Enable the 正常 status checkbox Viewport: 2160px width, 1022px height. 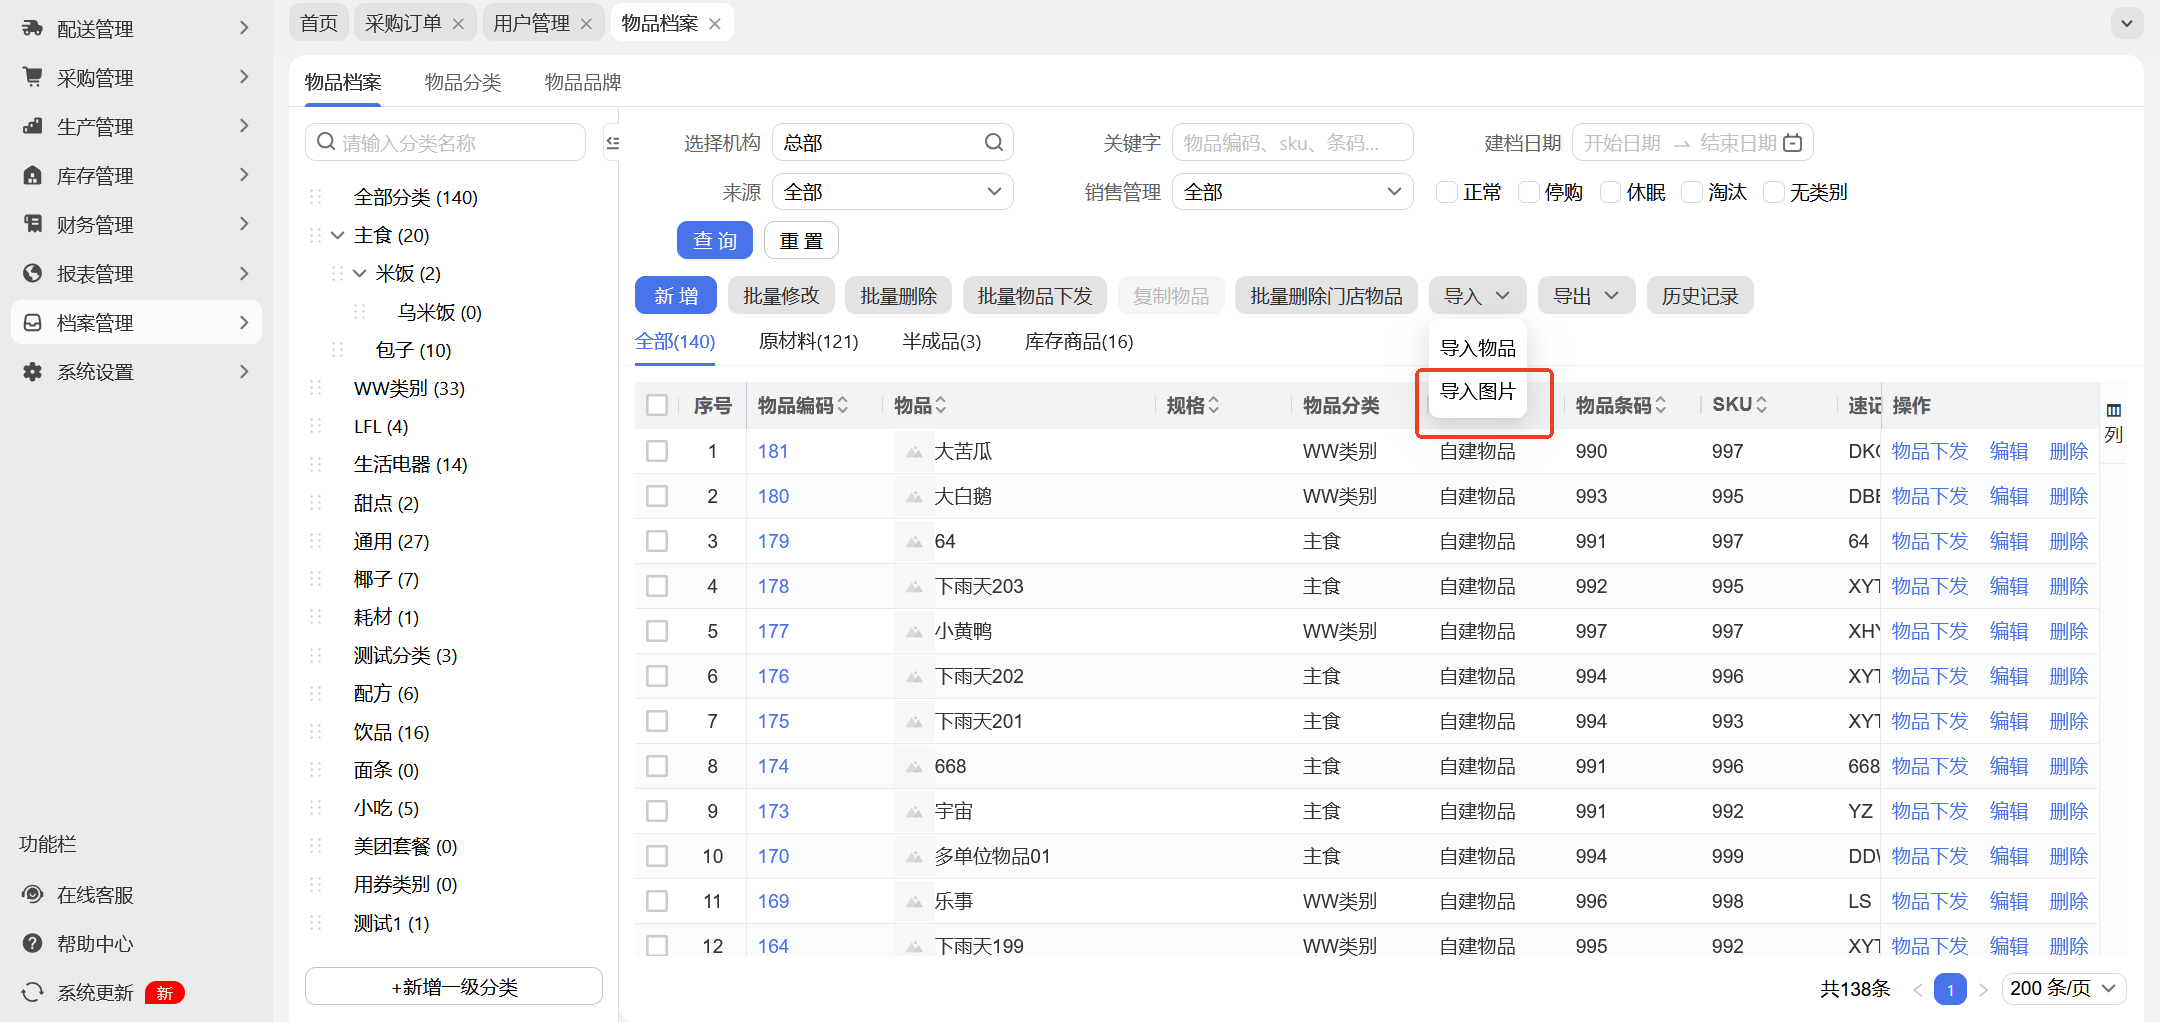point(1446,192)
